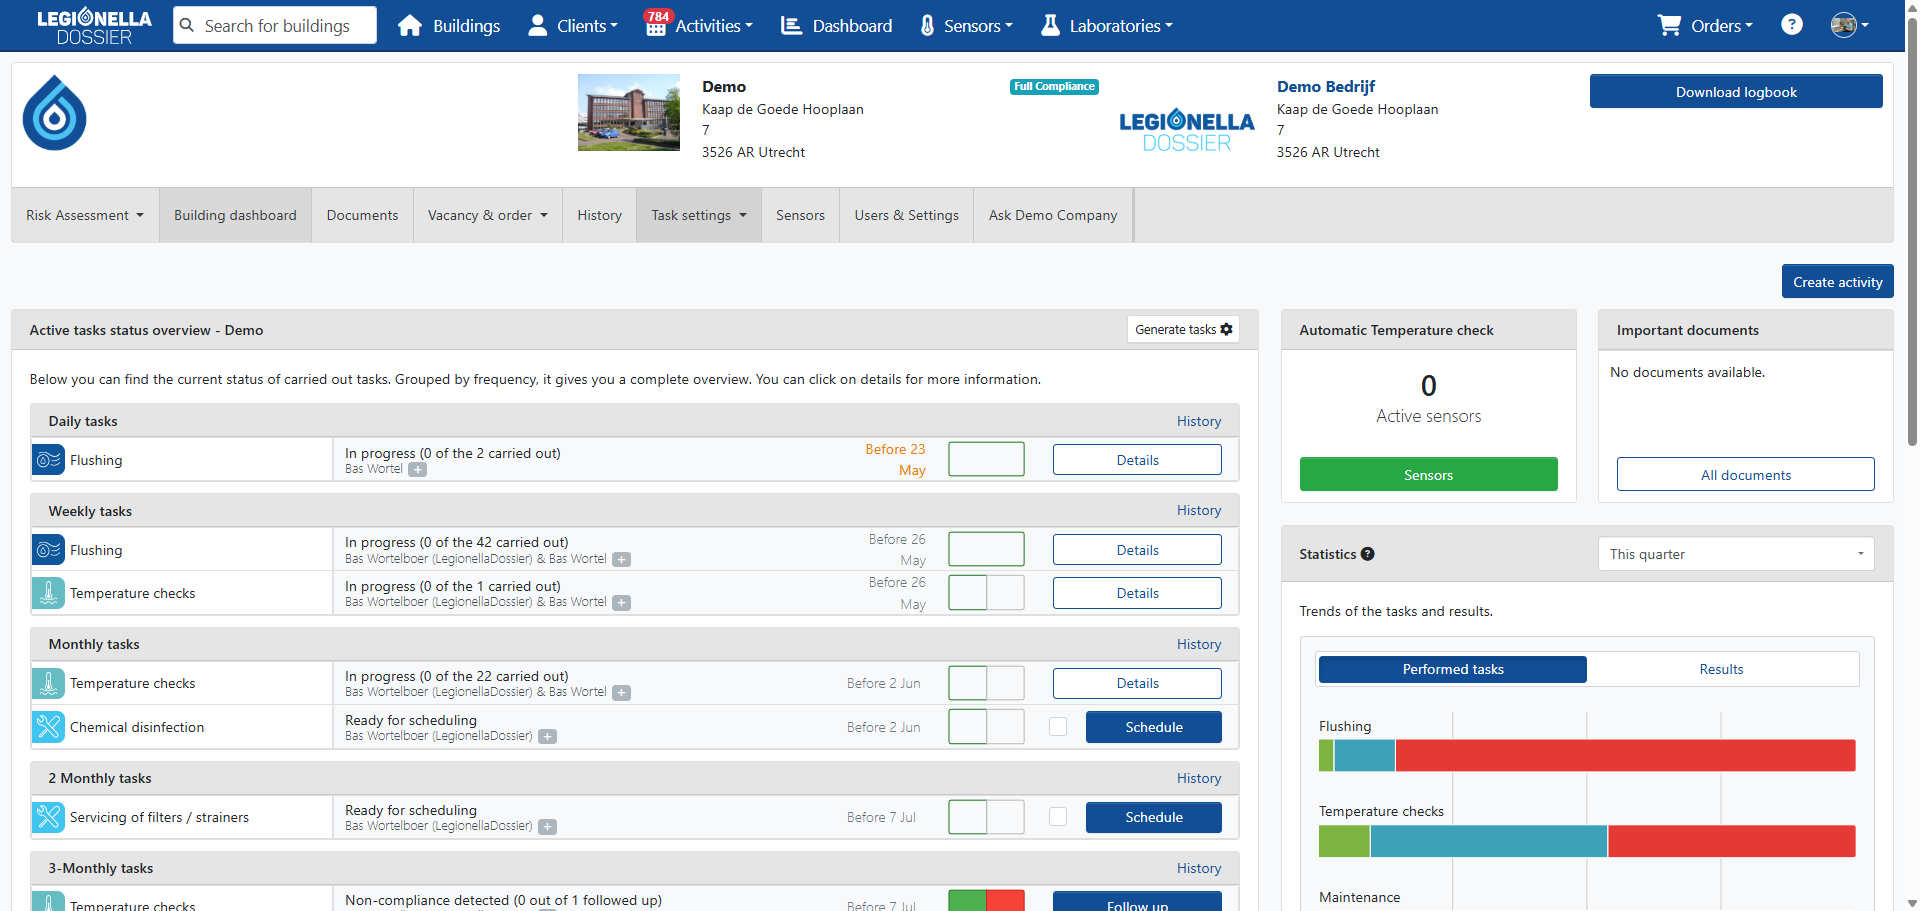Click the All documents button
The height and width of the screenshot is (911, 1920).
[x=1745, y=474]
